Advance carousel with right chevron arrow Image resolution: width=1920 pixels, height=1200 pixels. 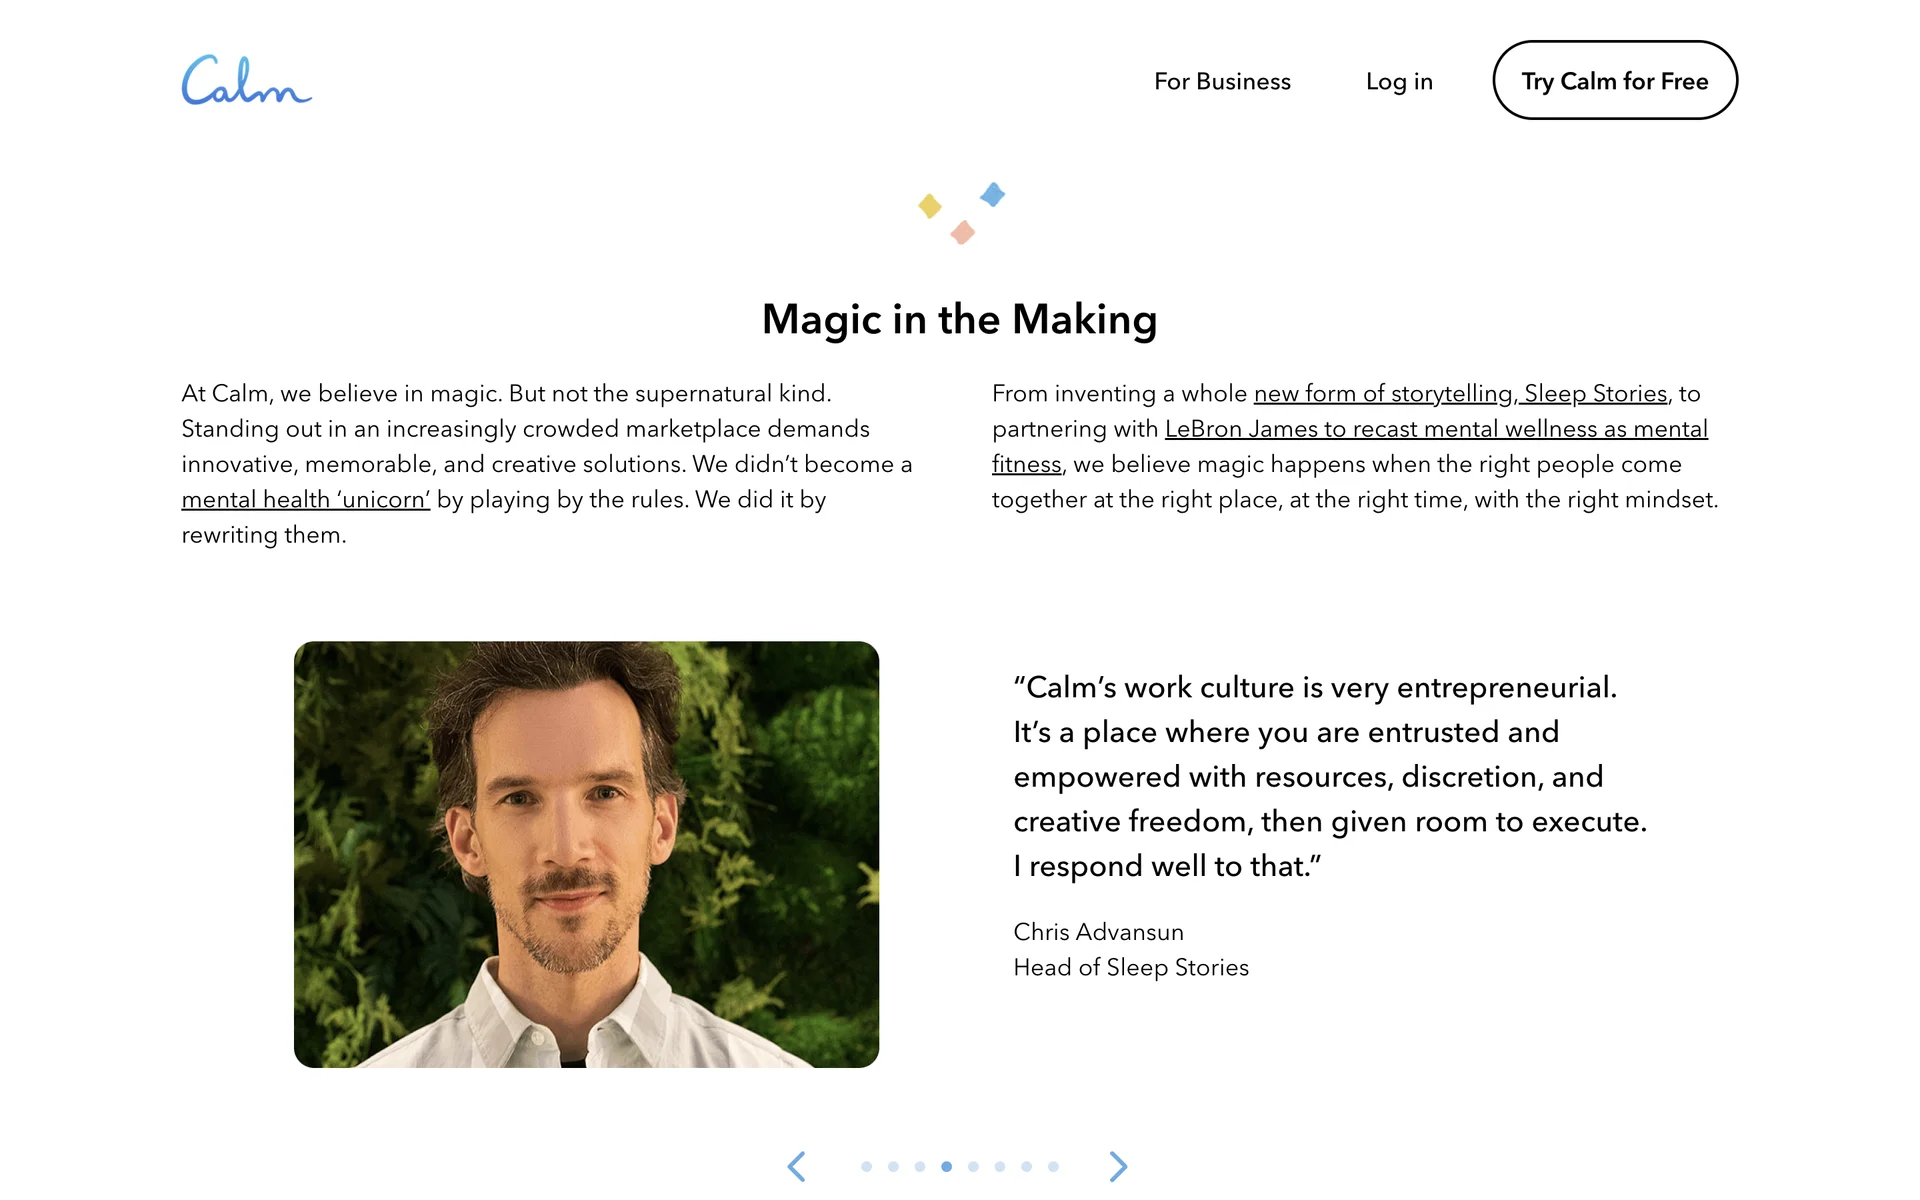[x=1118, y=1166]
